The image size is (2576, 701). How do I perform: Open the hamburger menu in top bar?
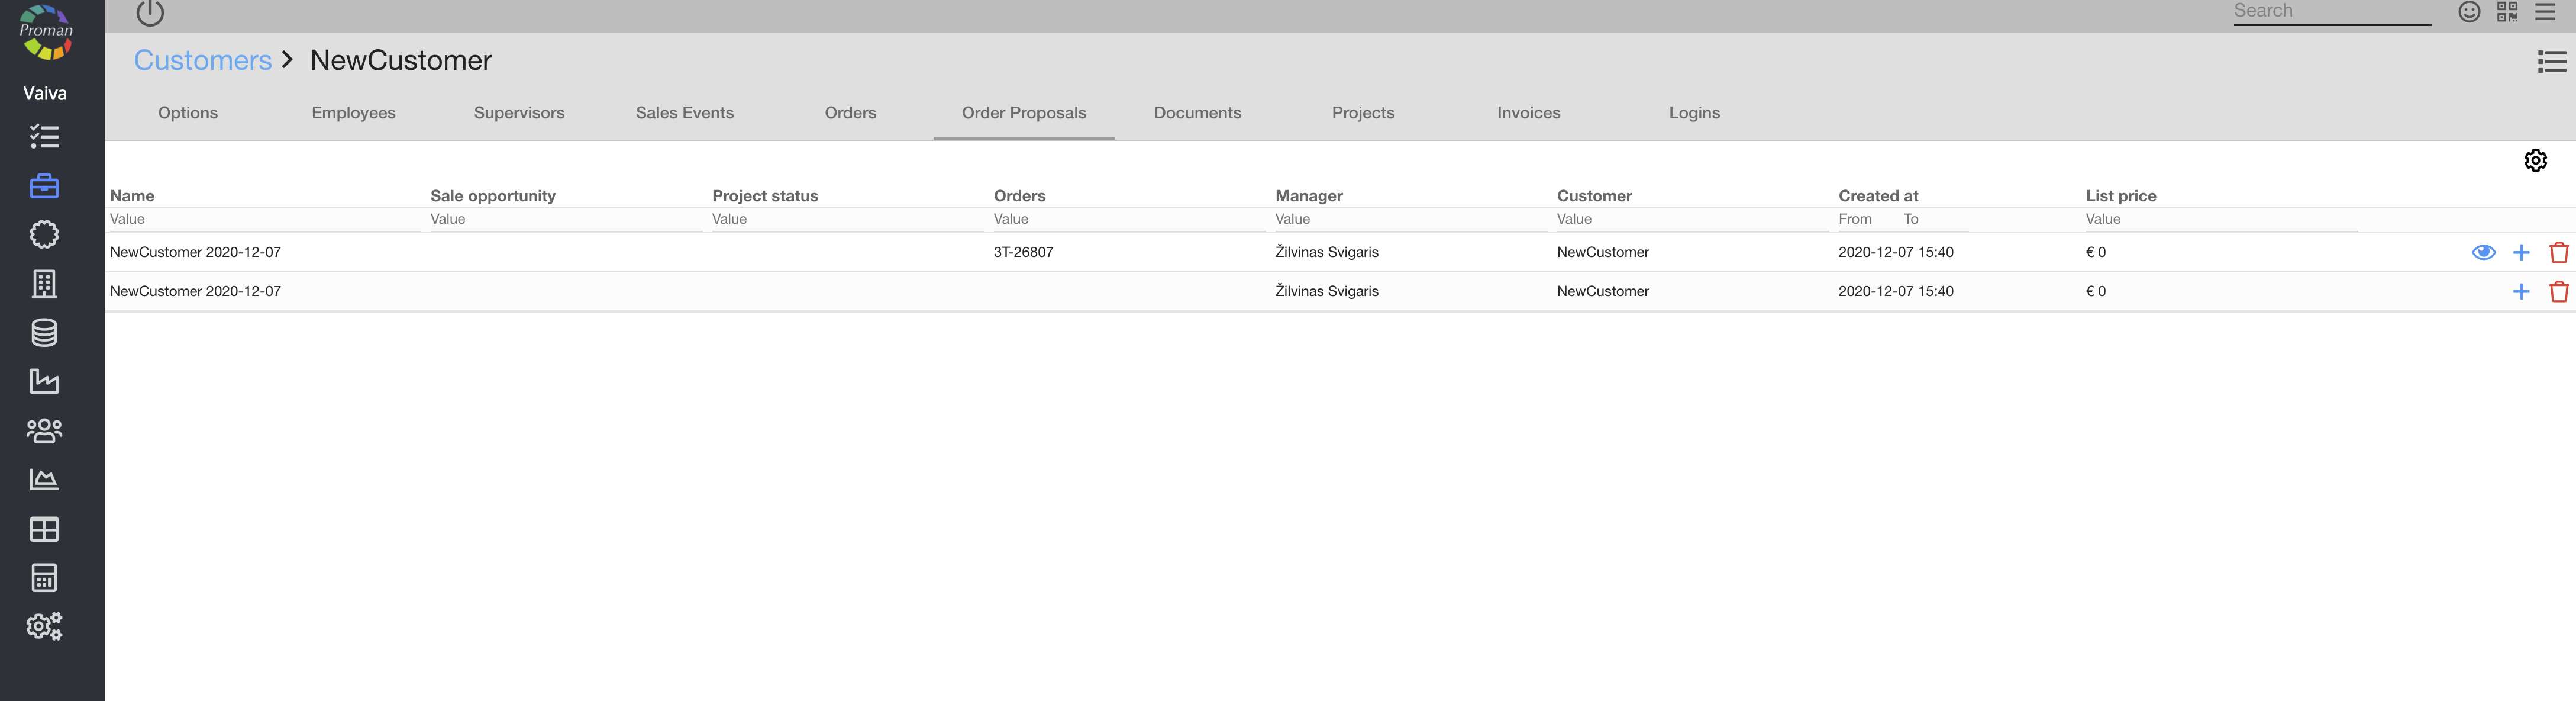point(2545,12)
